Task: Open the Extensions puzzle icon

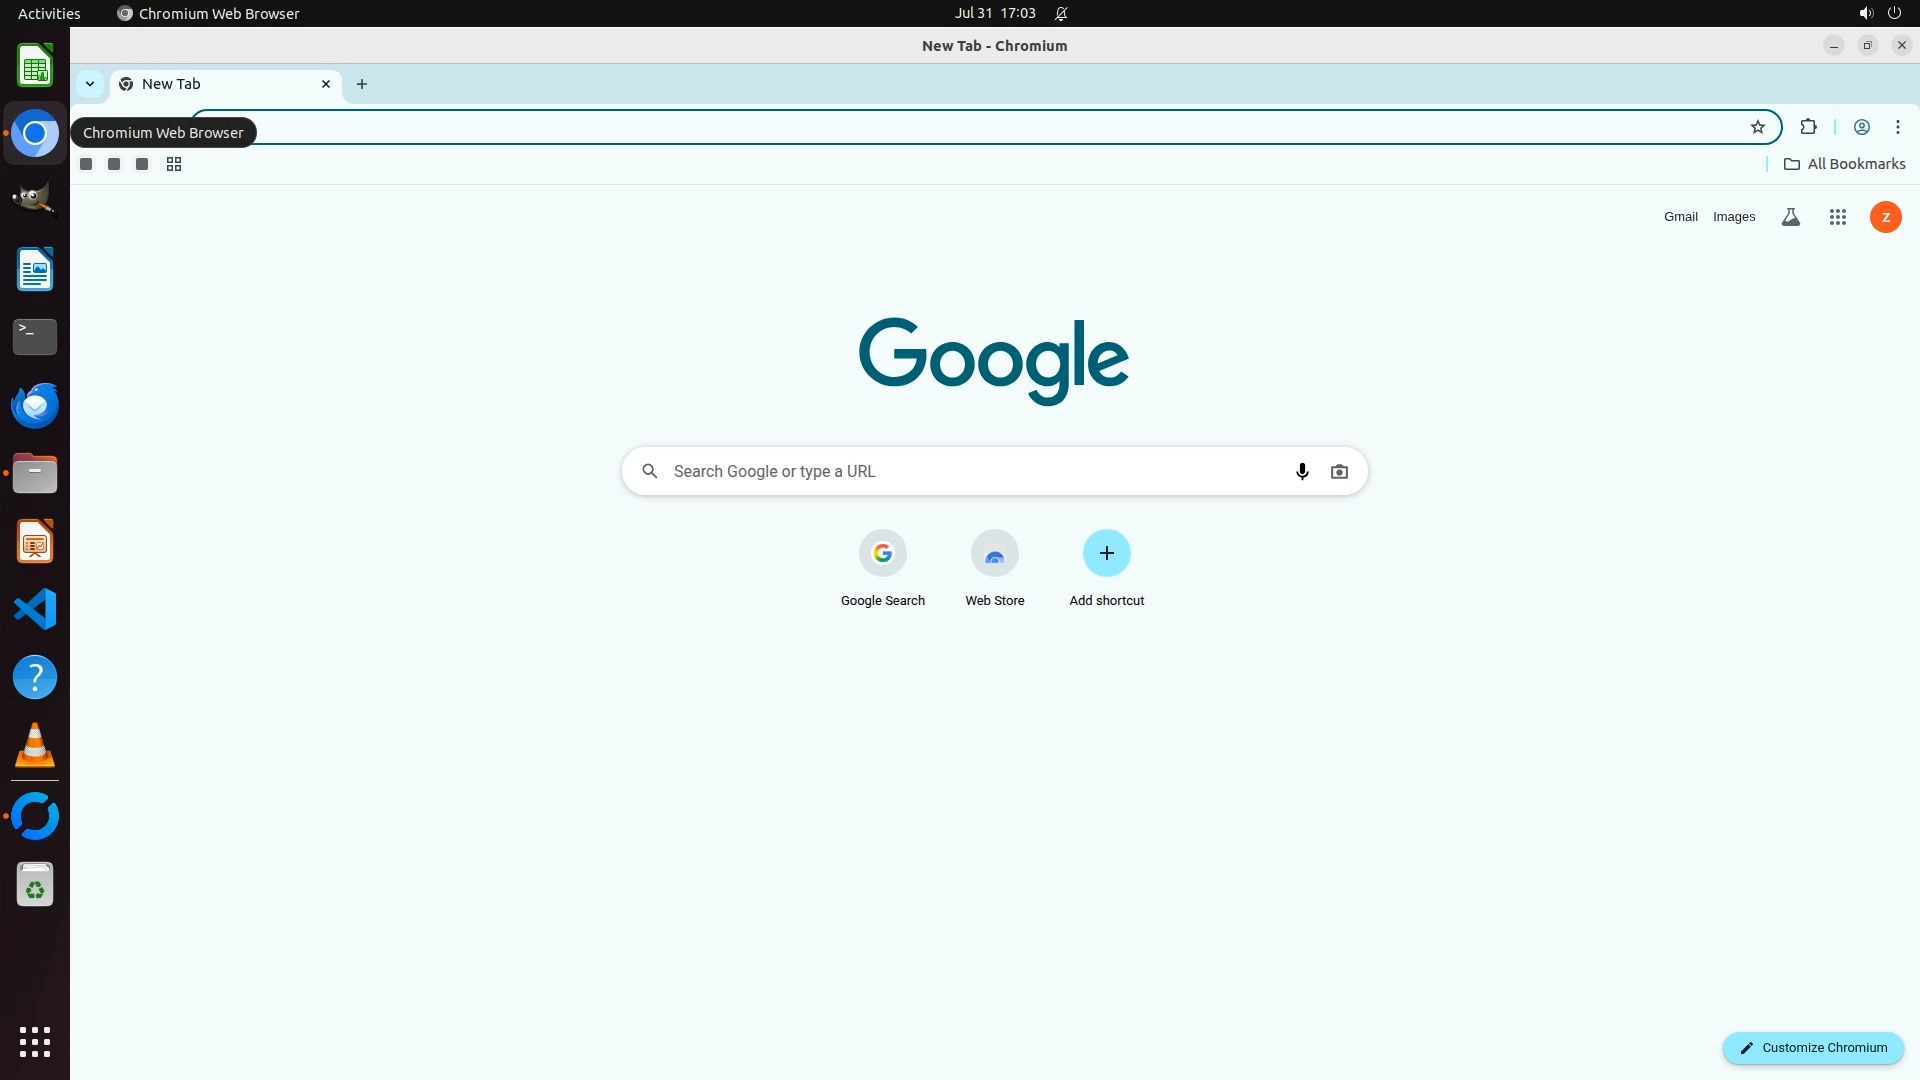Action: (x=1808, y=127)
